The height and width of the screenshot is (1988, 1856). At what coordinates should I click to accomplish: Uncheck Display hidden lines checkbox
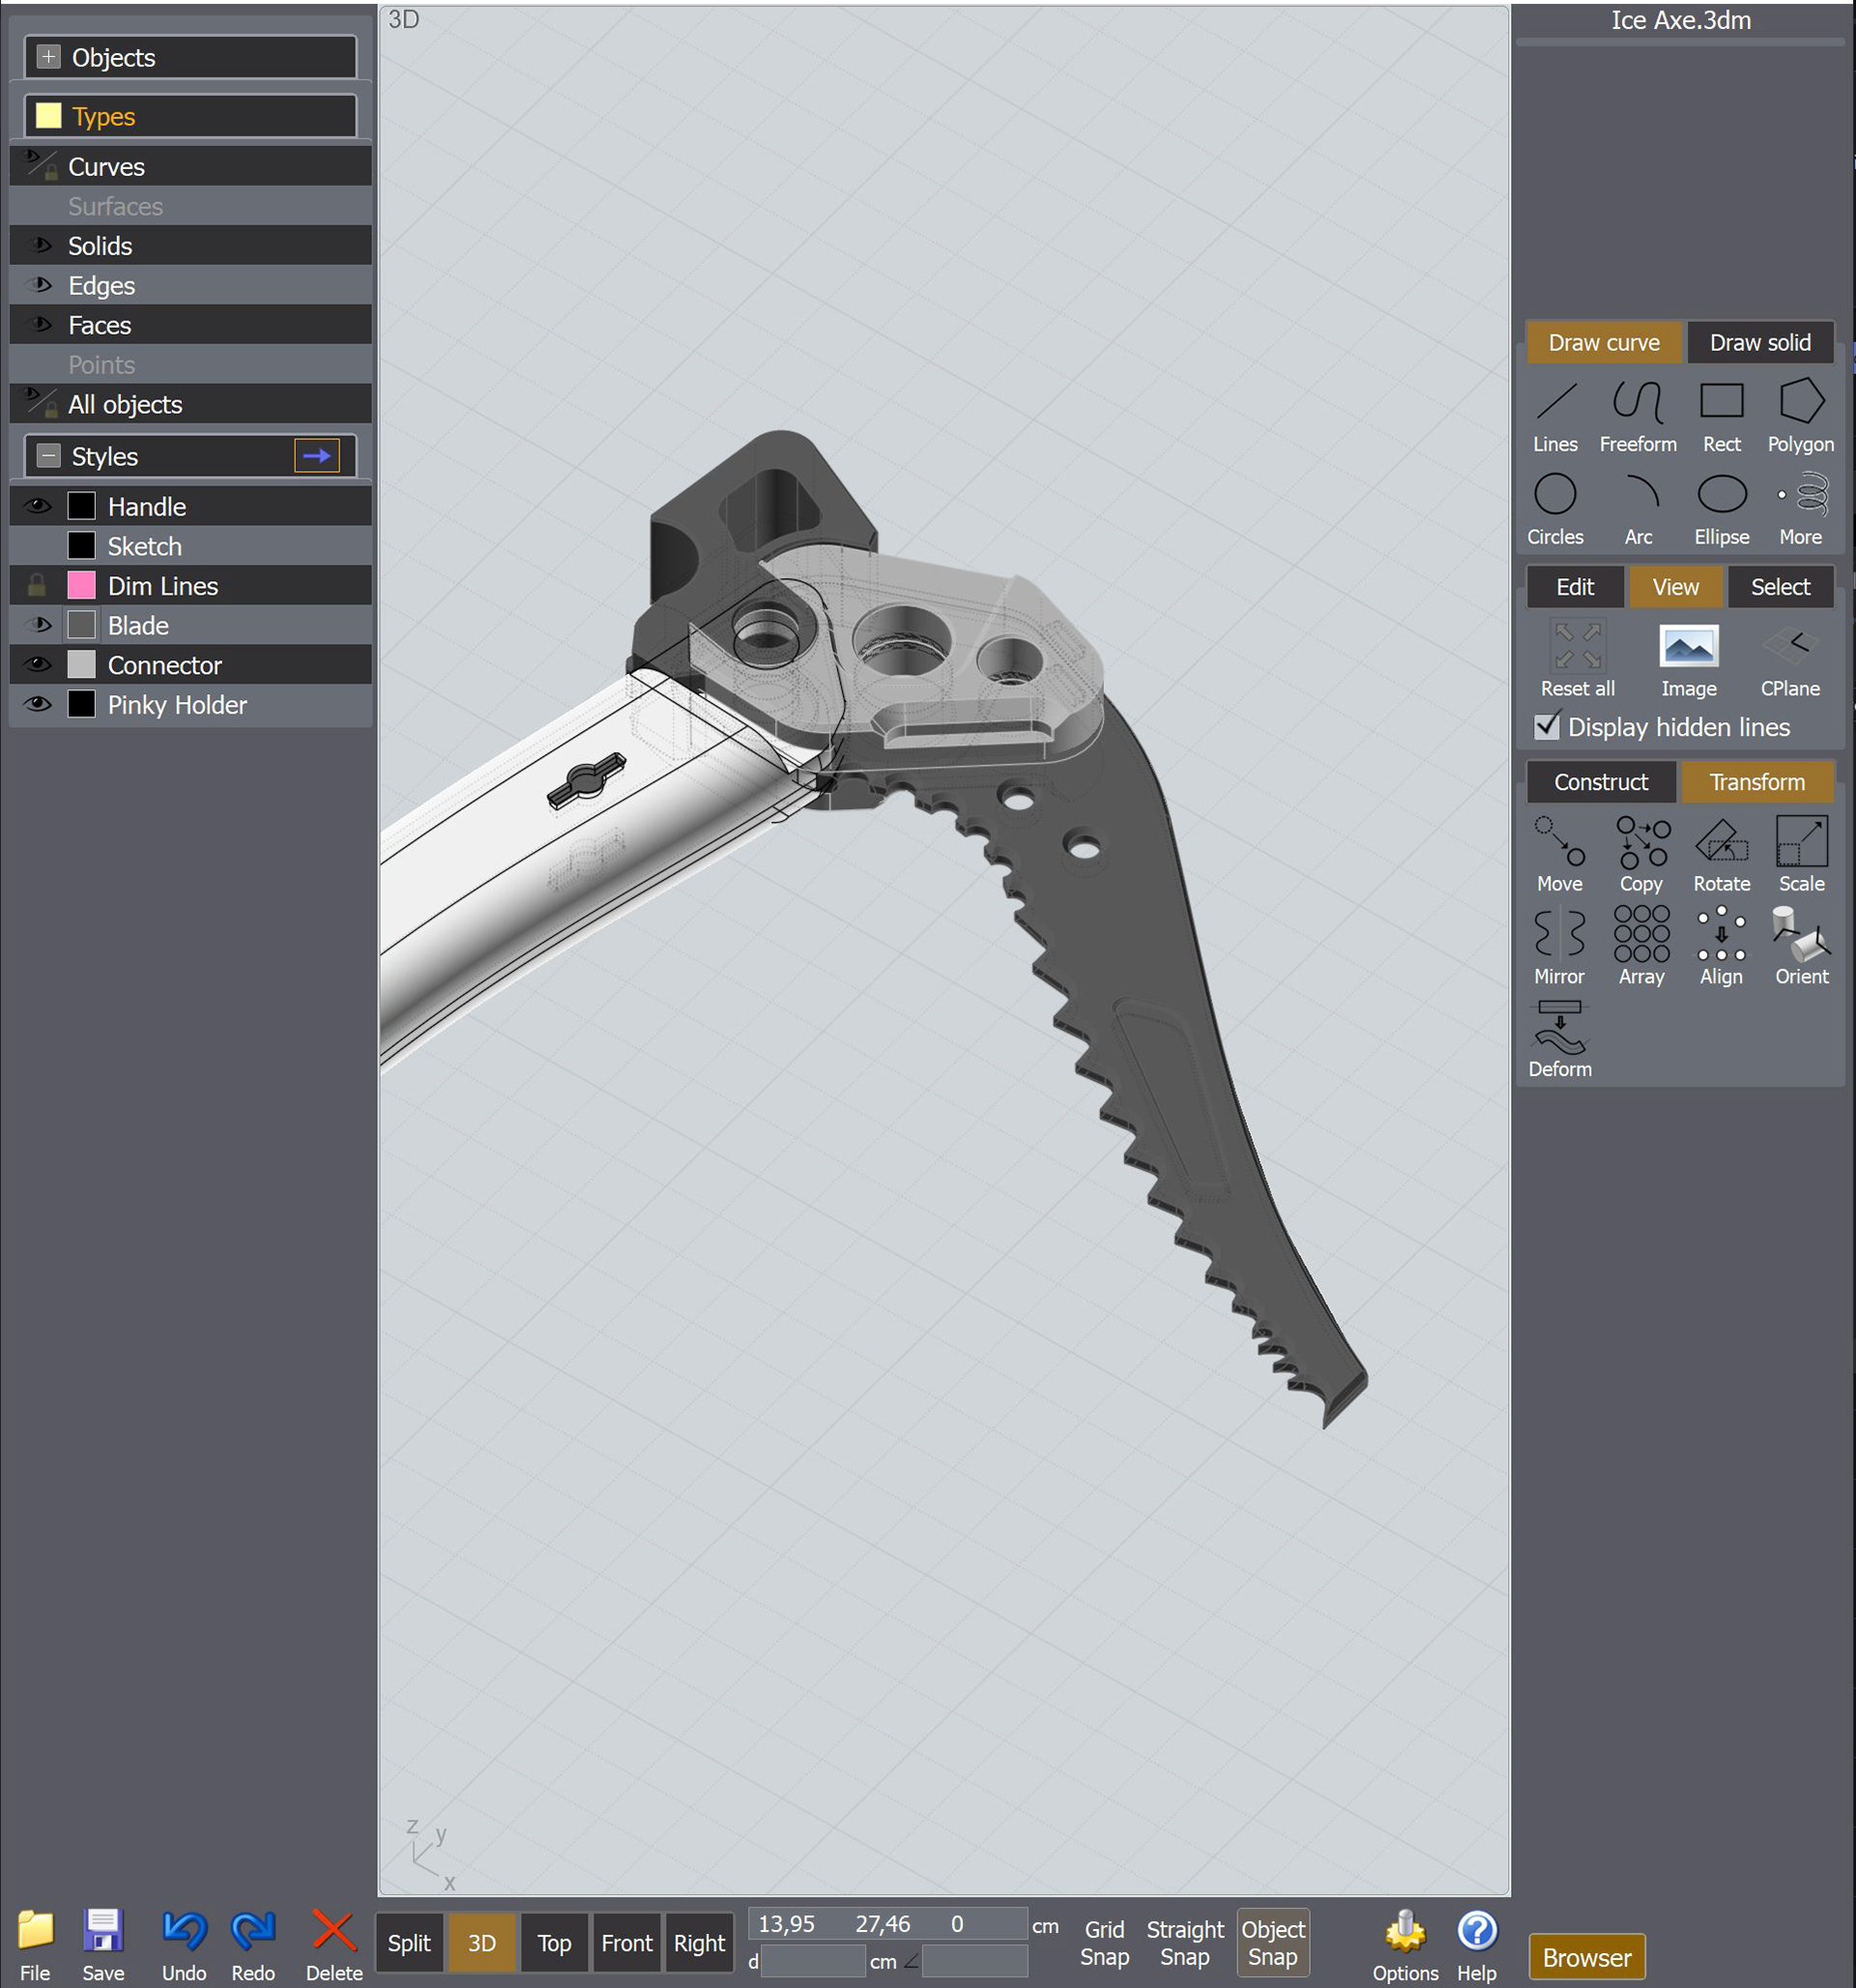[x=1546, y=726]
